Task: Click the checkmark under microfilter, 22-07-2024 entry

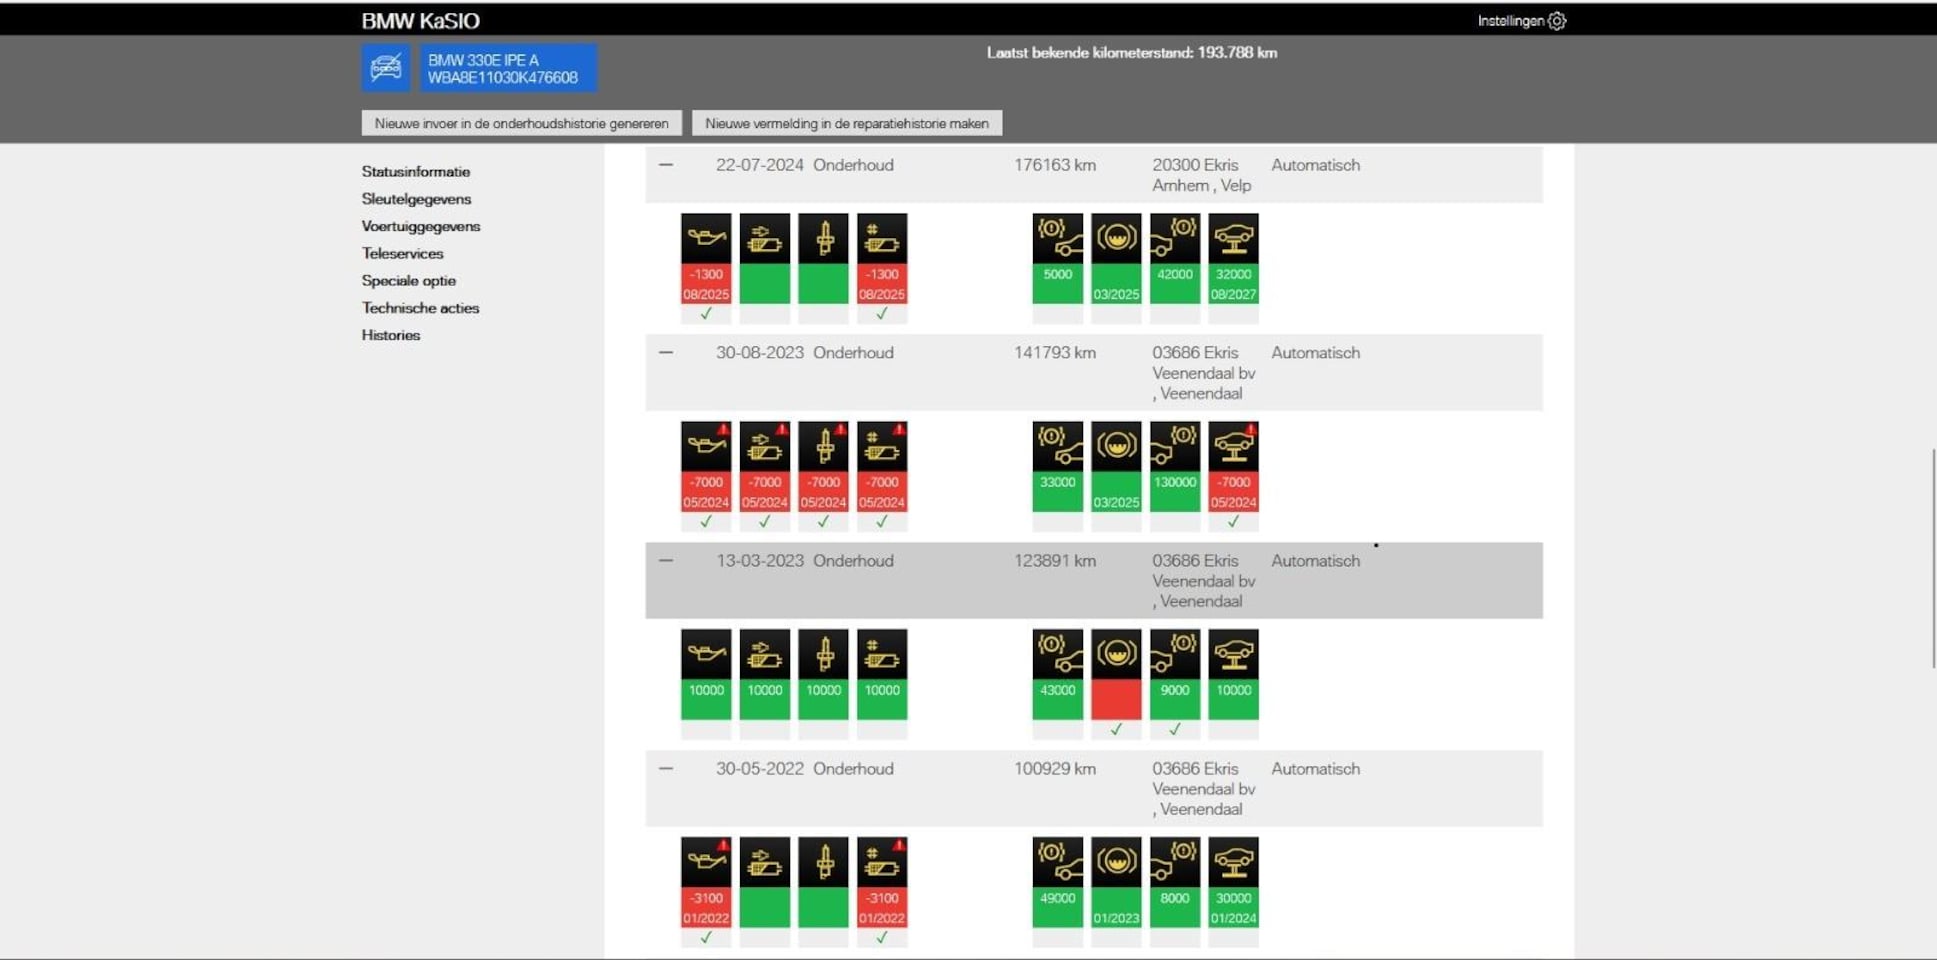Action: (882, 314)
